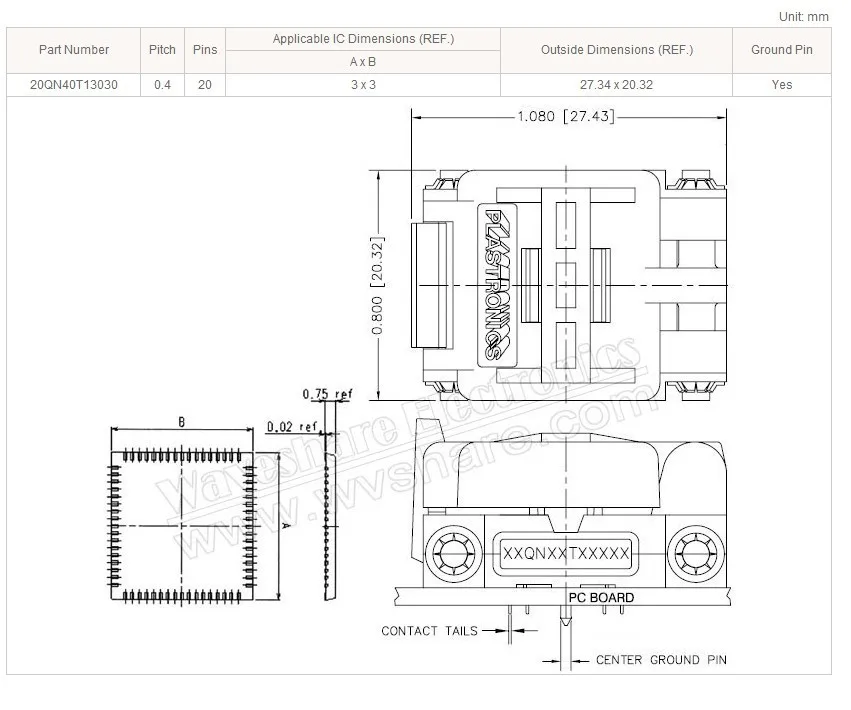851x710 pixels.
Task: Click the "B" dimension label above the IC outline
Action: (x=182, y=422)
